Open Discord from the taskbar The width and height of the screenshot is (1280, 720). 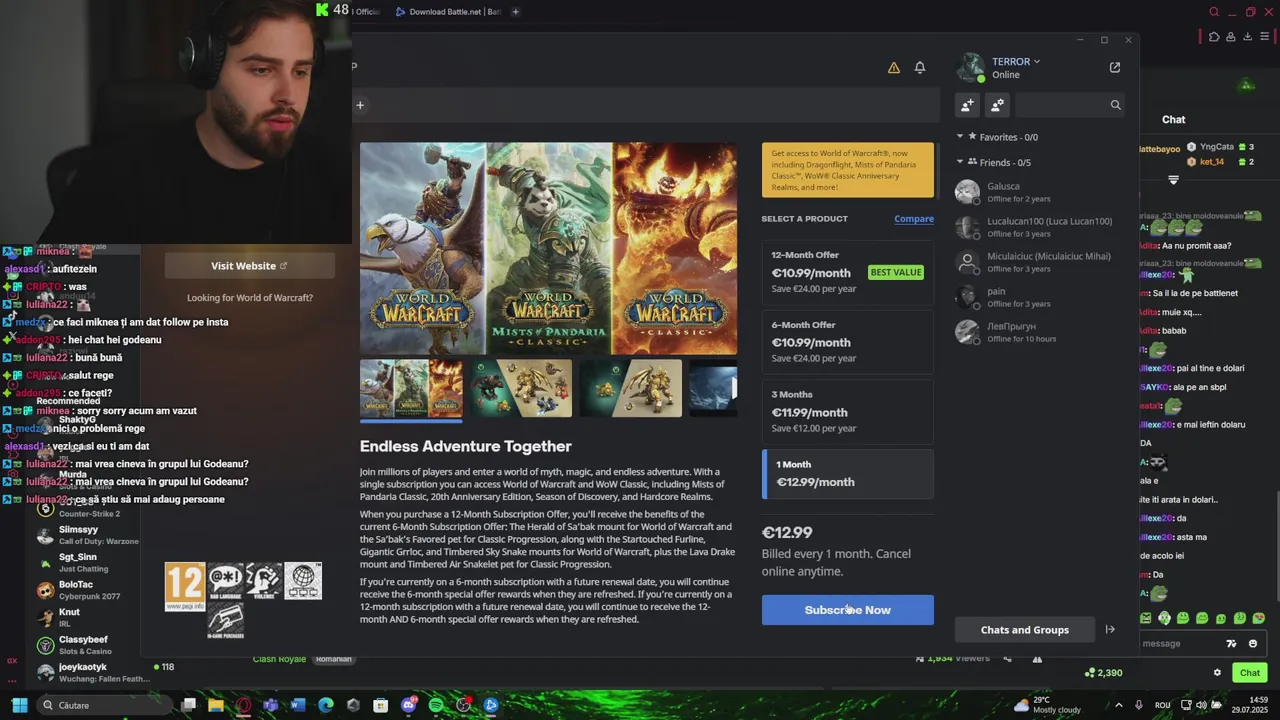point(408,705)
